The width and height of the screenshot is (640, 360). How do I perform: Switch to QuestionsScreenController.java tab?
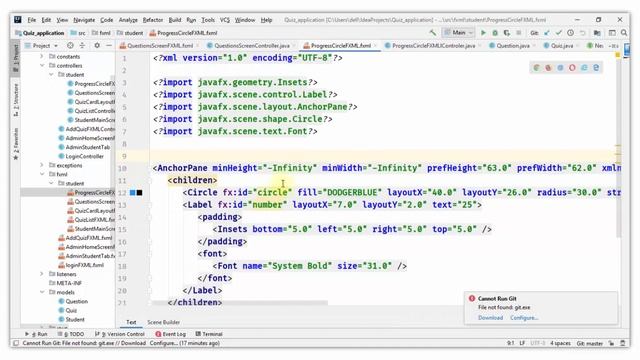point(251,46)
